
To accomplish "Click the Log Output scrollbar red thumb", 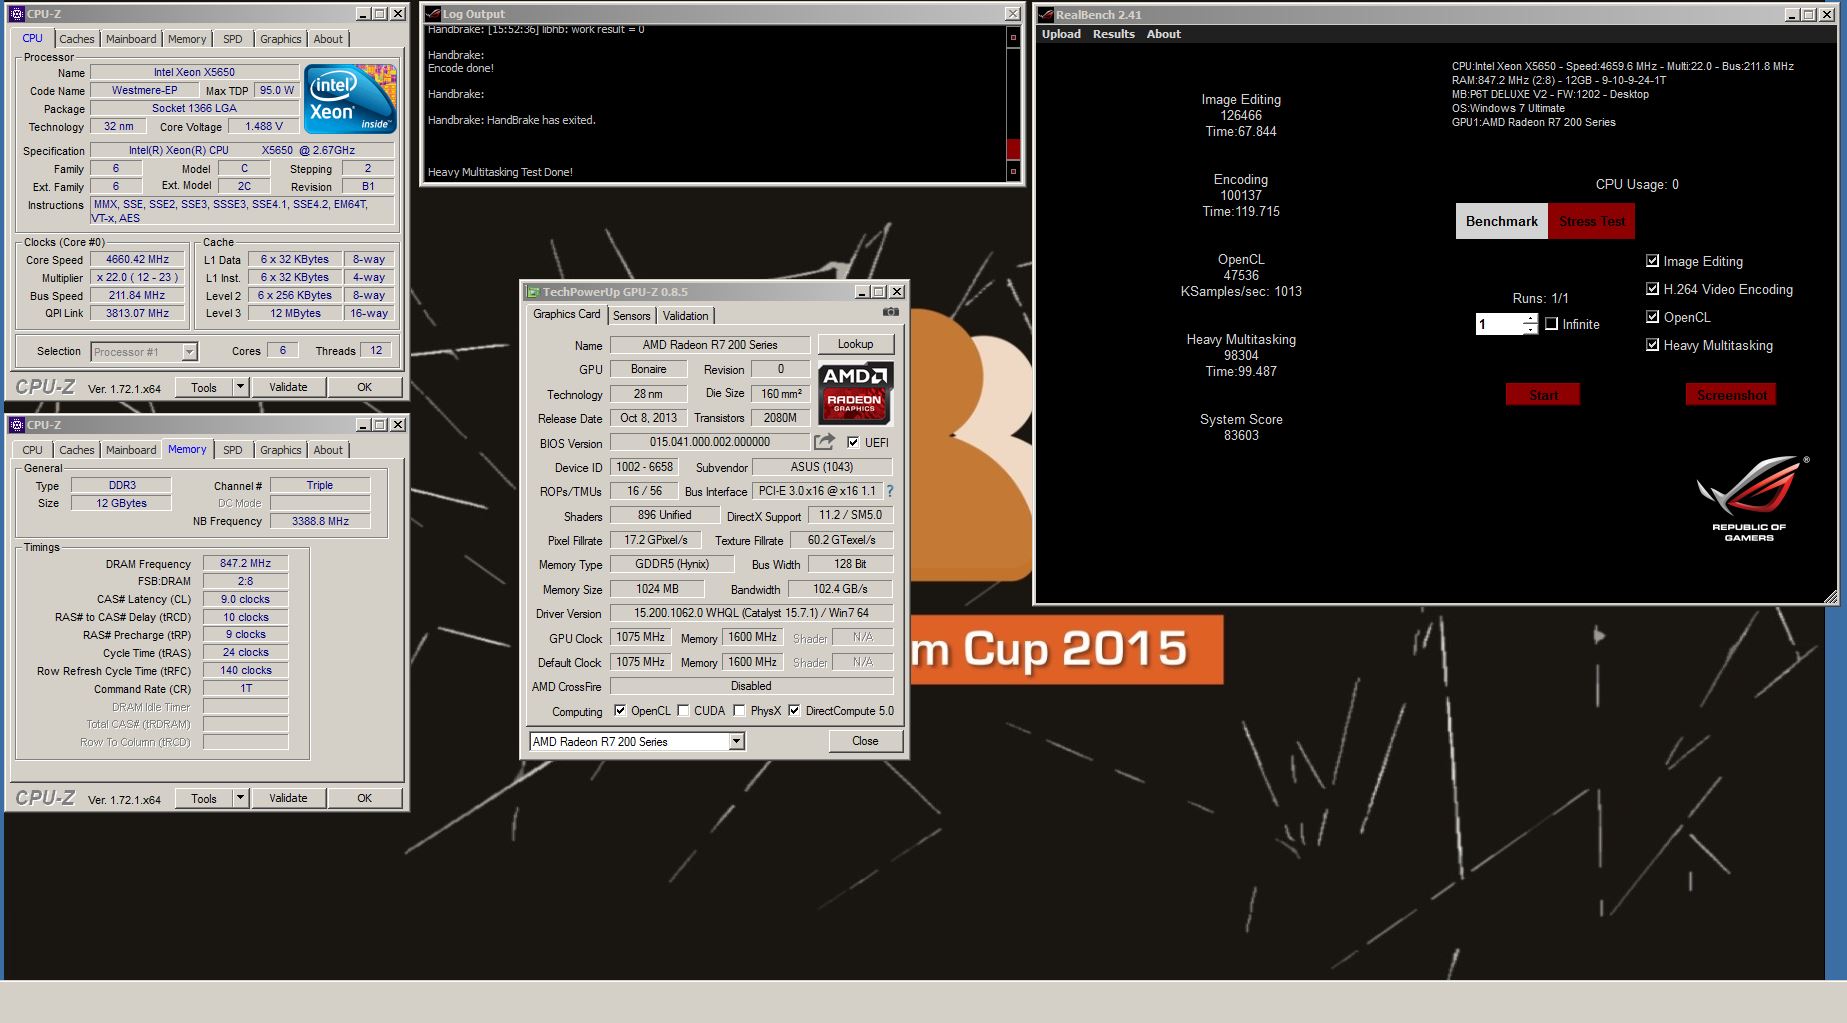I will pyautogui.click(x=1012, y=148).
